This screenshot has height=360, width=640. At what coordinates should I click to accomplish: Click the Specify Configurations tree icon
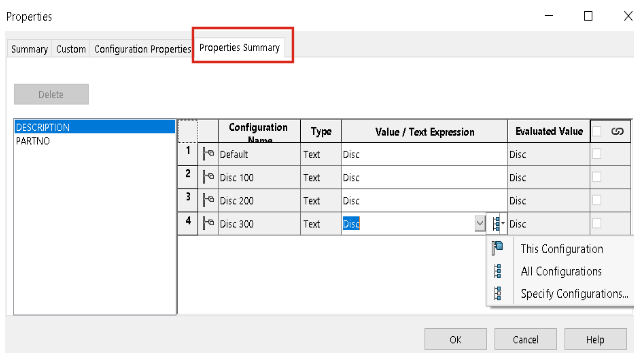pos(498,293)
